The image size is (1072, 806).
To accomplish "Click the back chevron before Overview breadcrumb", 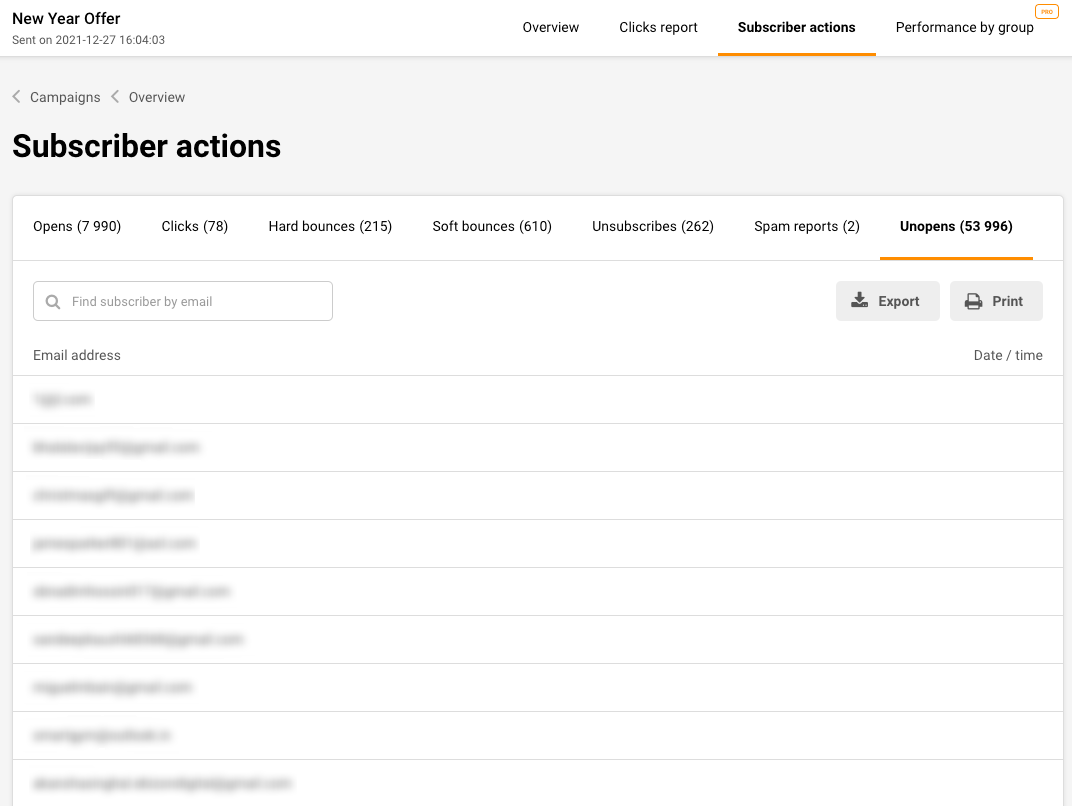I will 115,97.
